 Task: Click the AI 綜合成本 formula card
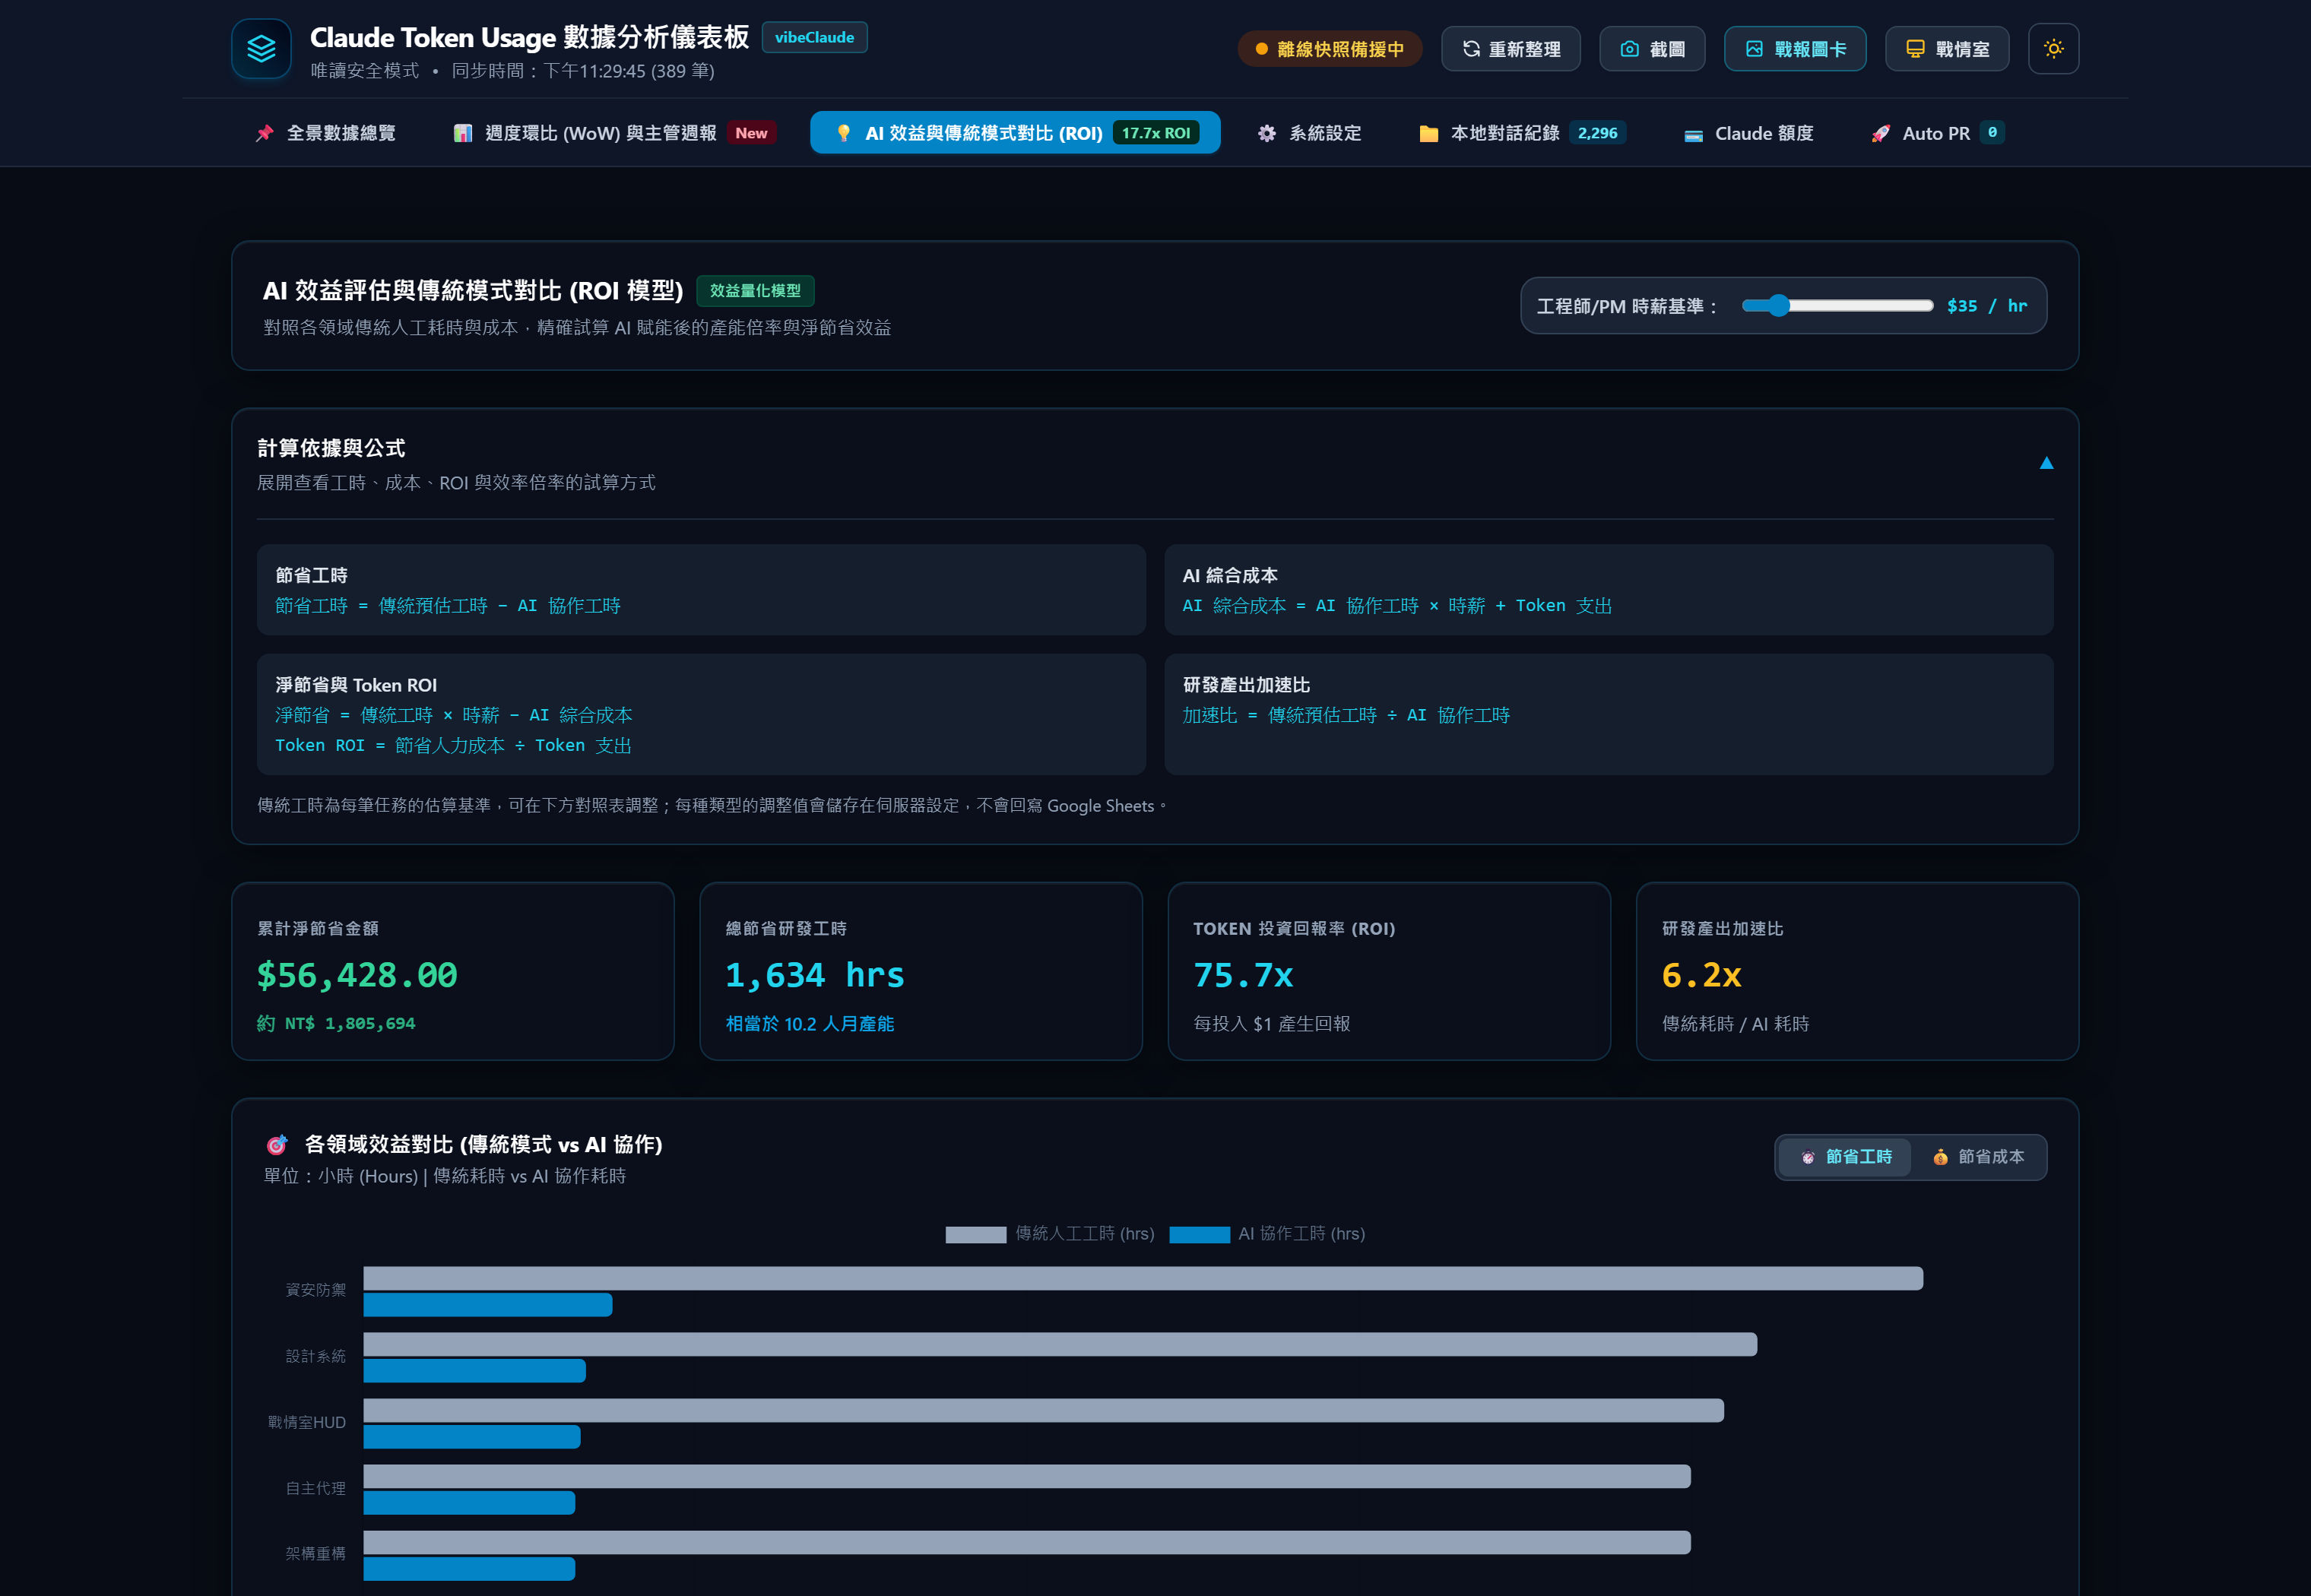(1609, 590)
